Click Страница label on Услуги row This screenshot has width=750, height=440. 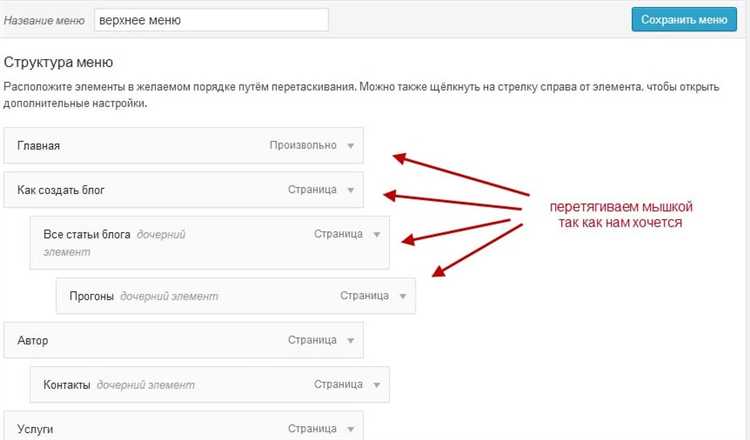(x=312, y=429)
